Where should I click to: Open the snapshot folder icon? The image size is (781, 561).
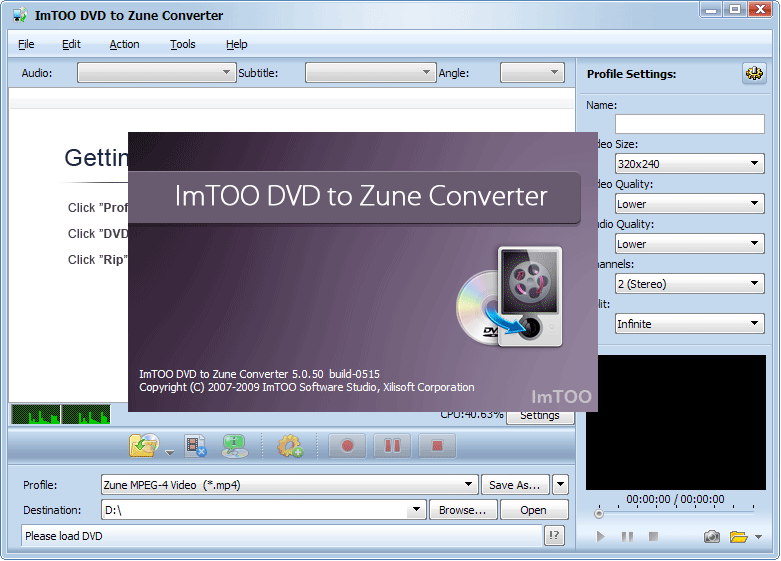[739, 537]
